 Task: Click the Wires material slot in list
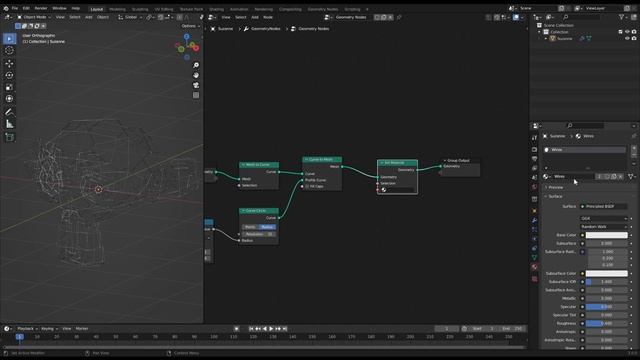584,150
